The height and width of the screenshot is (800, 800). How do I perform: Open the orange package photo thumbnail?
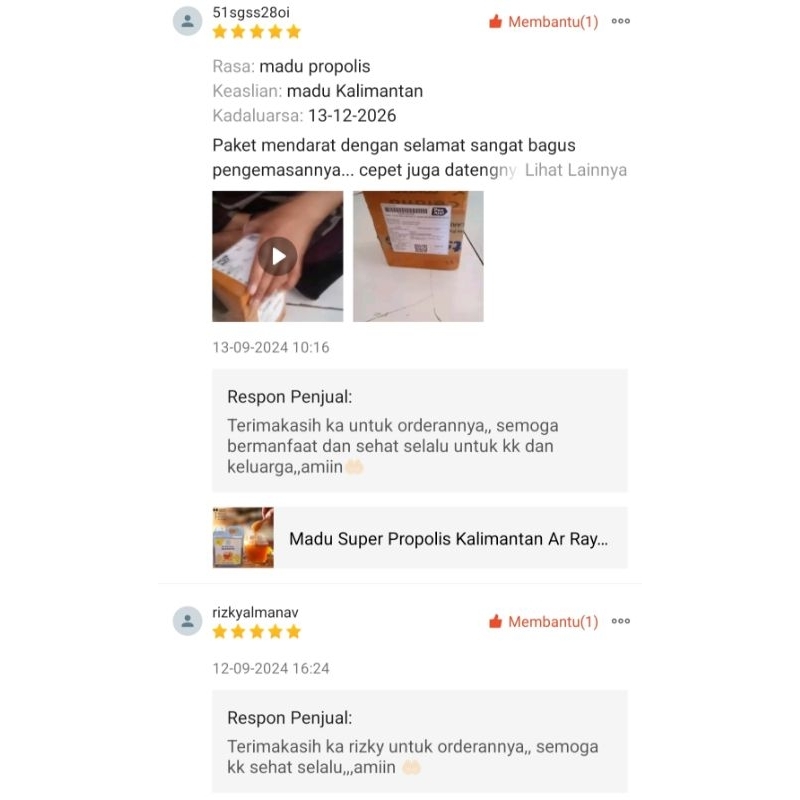click(418, 256)
